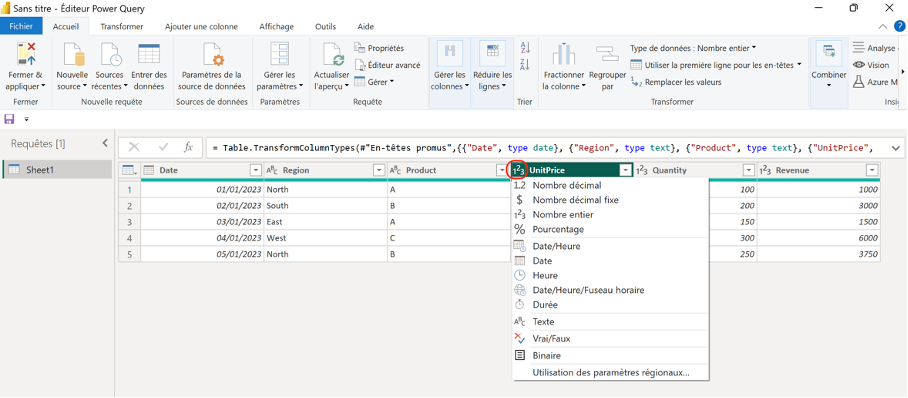The height and width of the screenshot is (398, 908).
Task: Switch to the Transformer tab
Action: [x=122, y=27]
